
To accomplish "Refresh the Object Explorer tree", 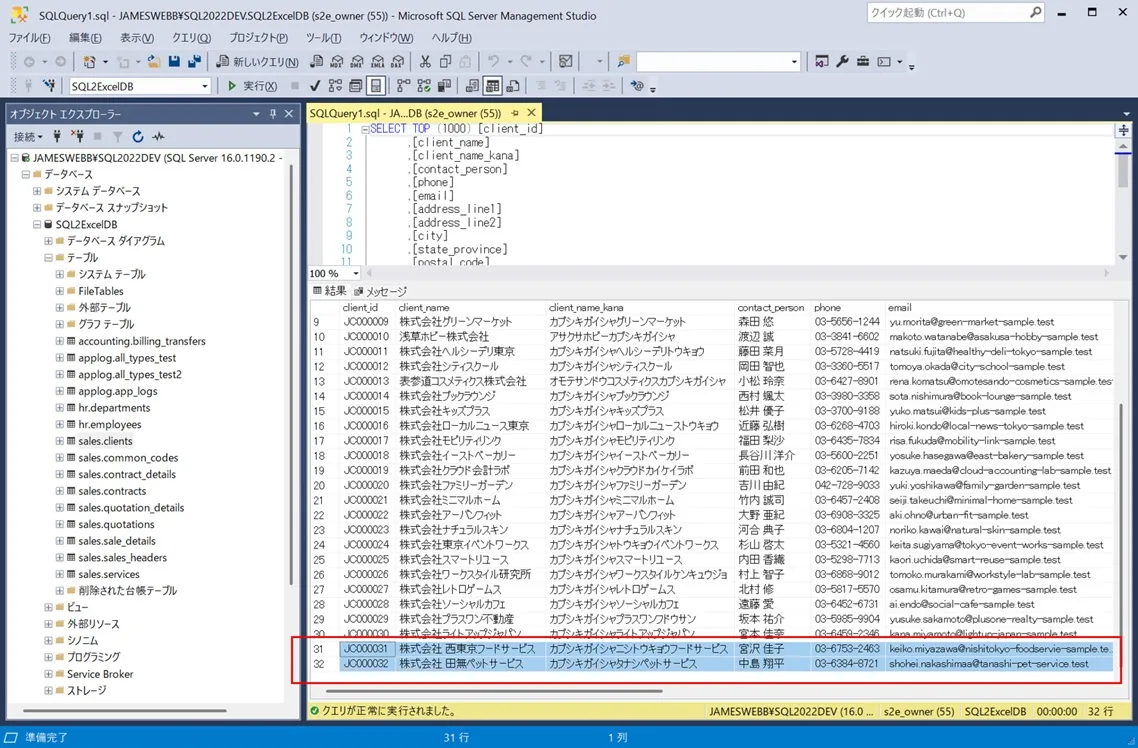I will [138, 136].
